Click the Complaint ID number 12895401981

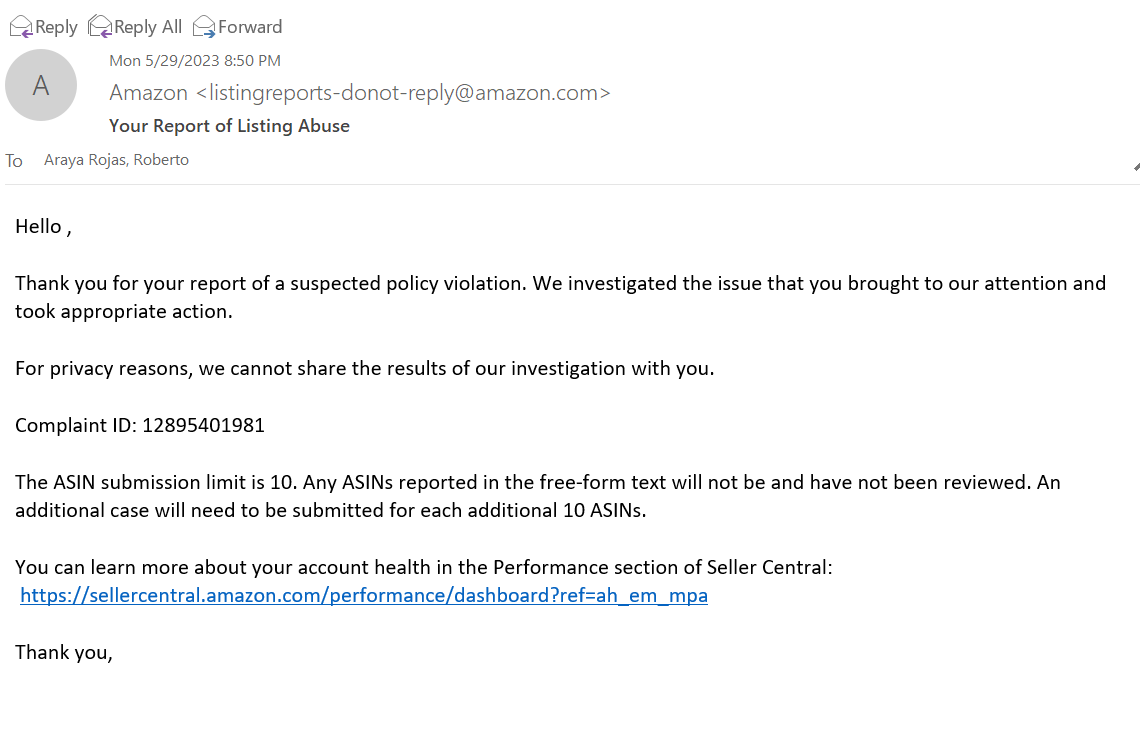point(204,425)
